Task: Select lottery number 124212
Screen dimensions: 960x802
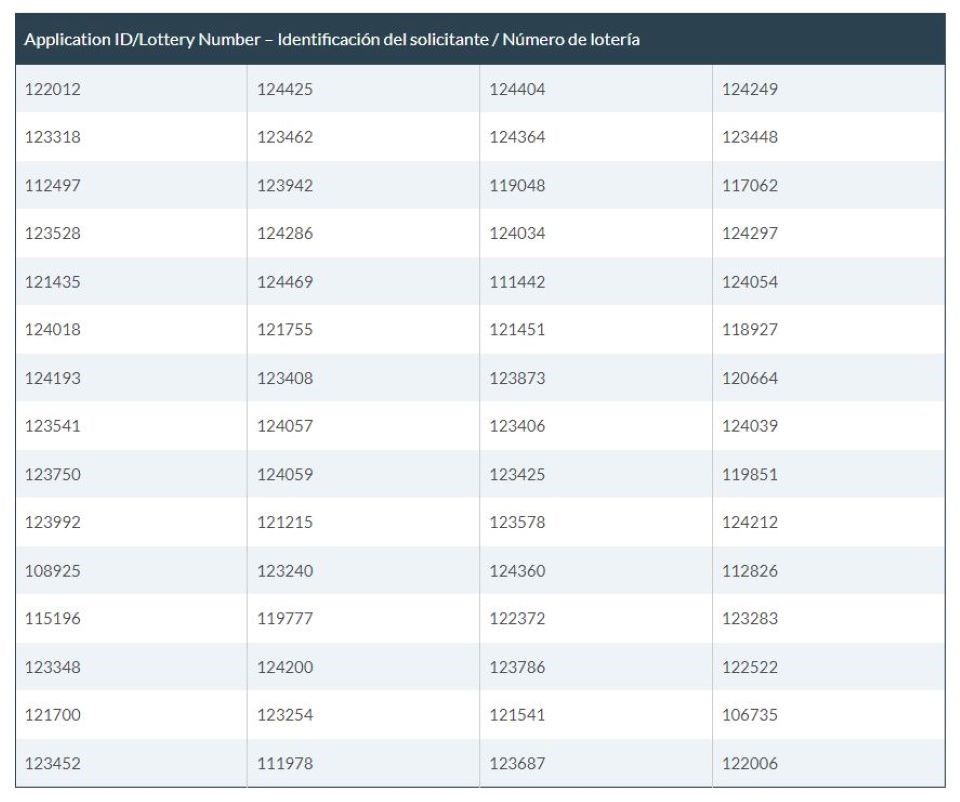Action: tap(749, 522)
